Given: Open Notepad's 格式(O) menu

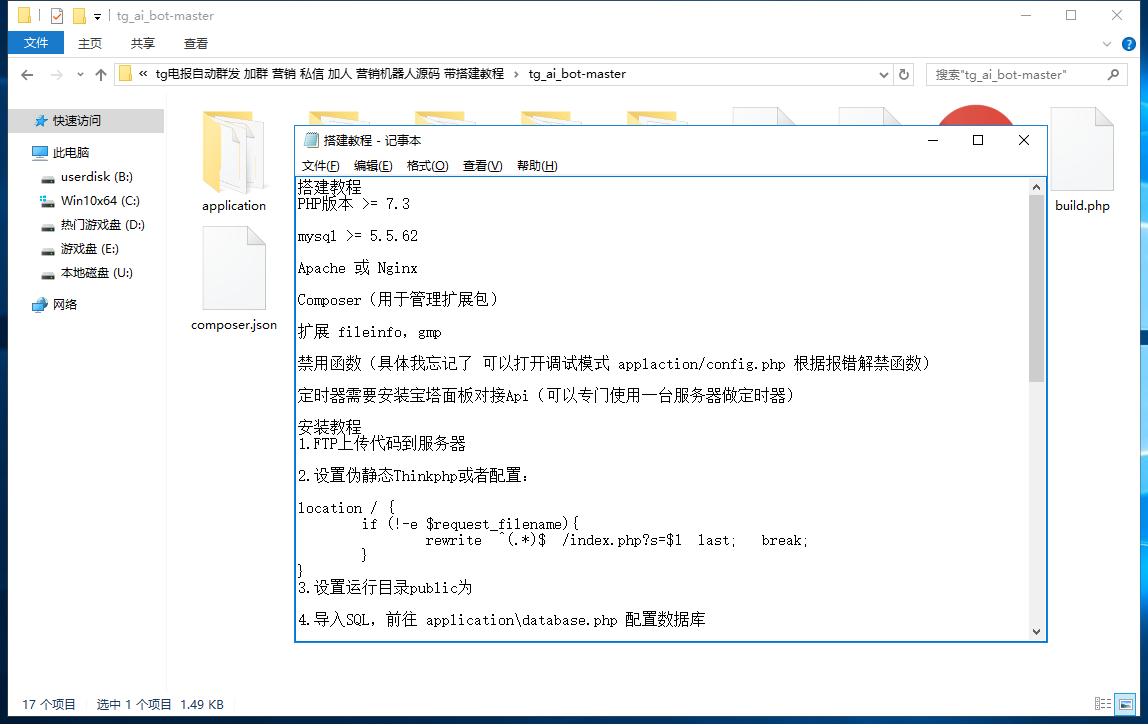Looking at the screenshot, I should [427, 166].
